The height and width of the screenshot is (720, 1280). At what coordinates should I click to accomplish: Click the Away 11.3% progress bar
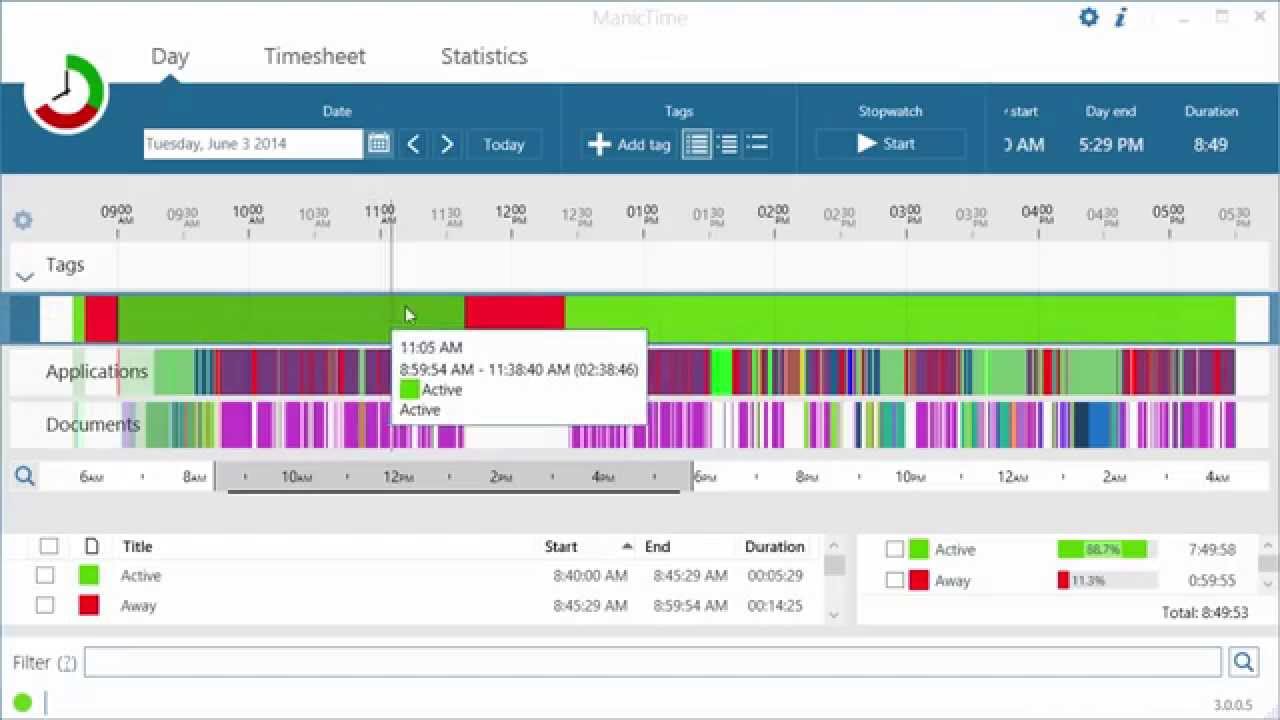1108,580
